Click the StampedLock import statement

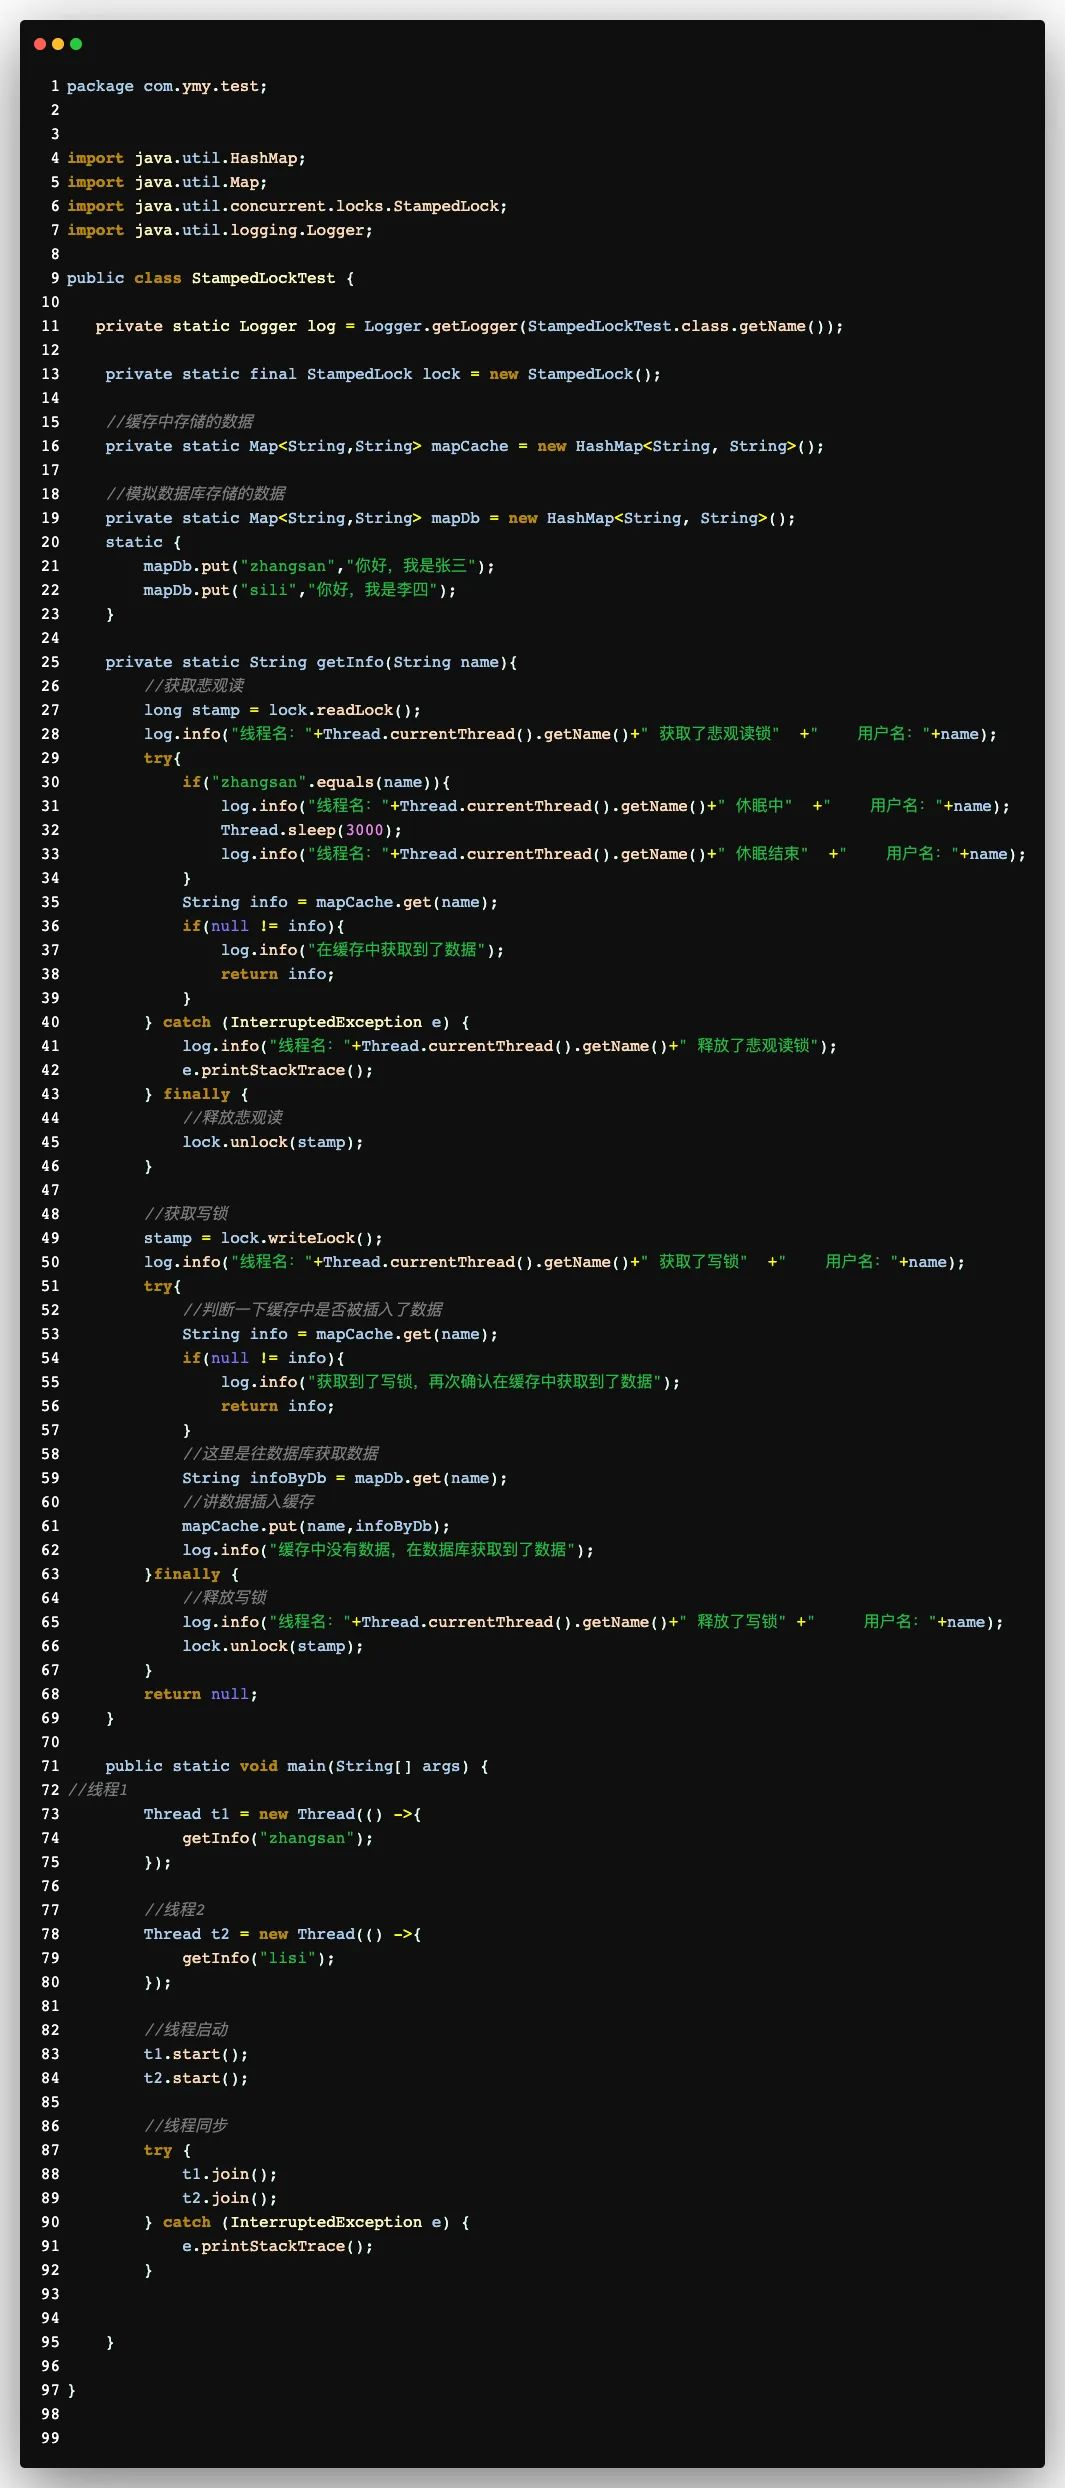287,206
